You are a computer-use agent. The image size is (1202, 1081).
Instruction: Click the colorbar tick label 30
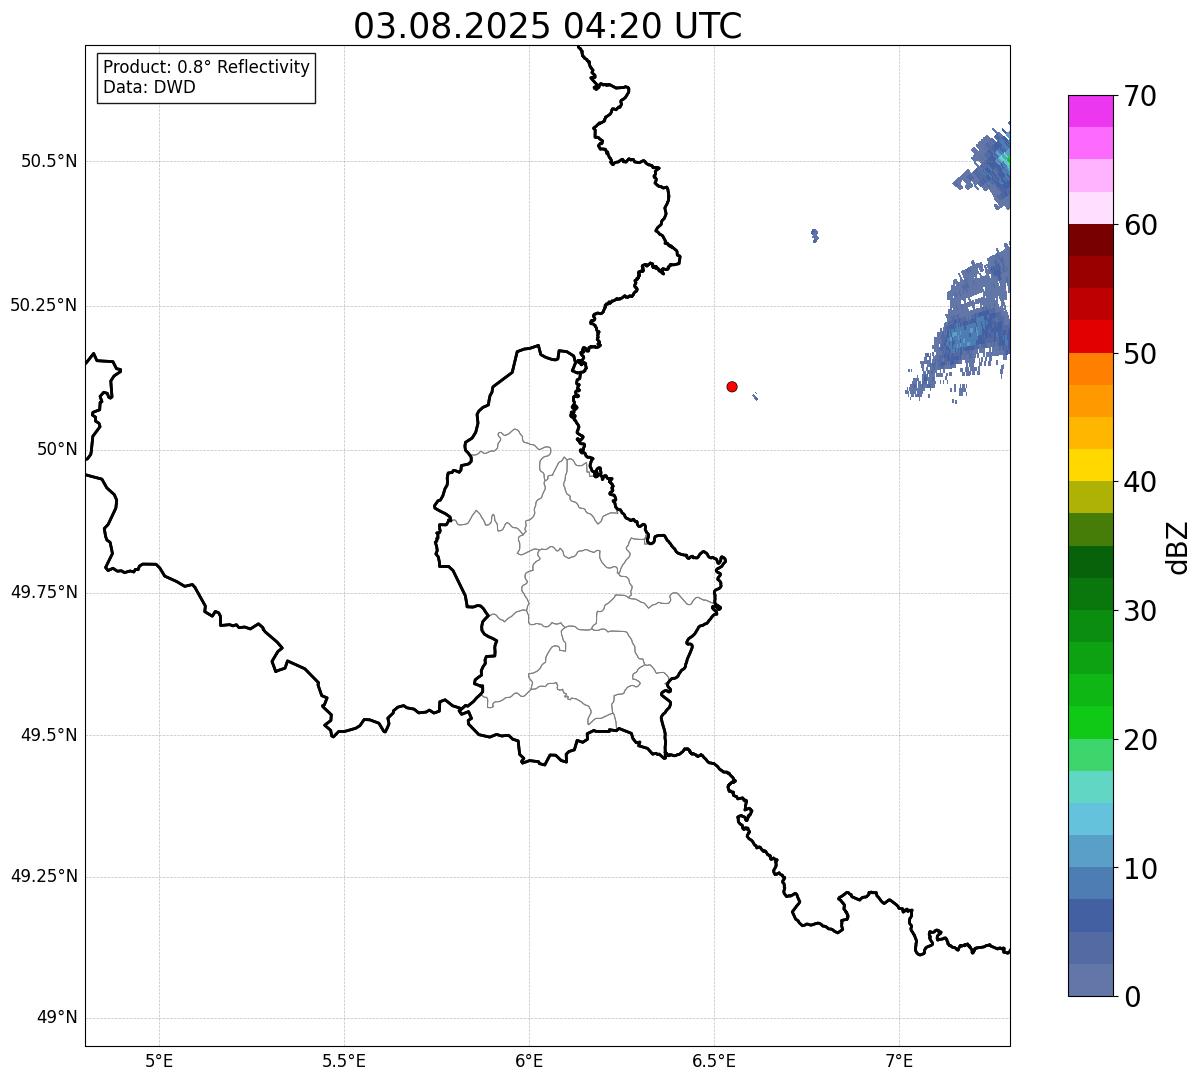pyautogui.click(x=1140, y=611)
